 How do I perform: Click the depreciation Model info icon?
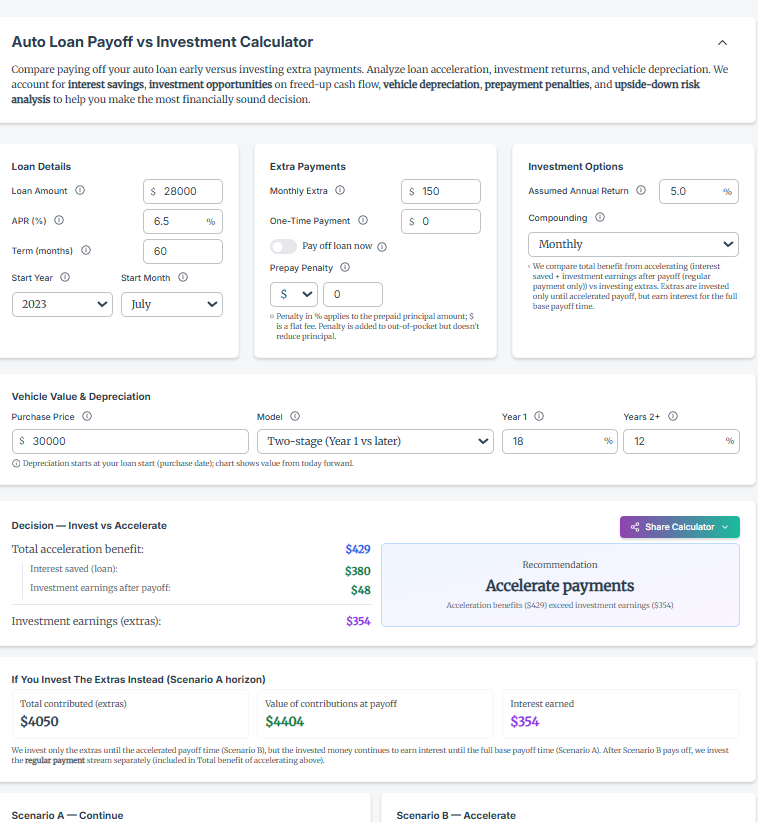(x=295, y=417)
